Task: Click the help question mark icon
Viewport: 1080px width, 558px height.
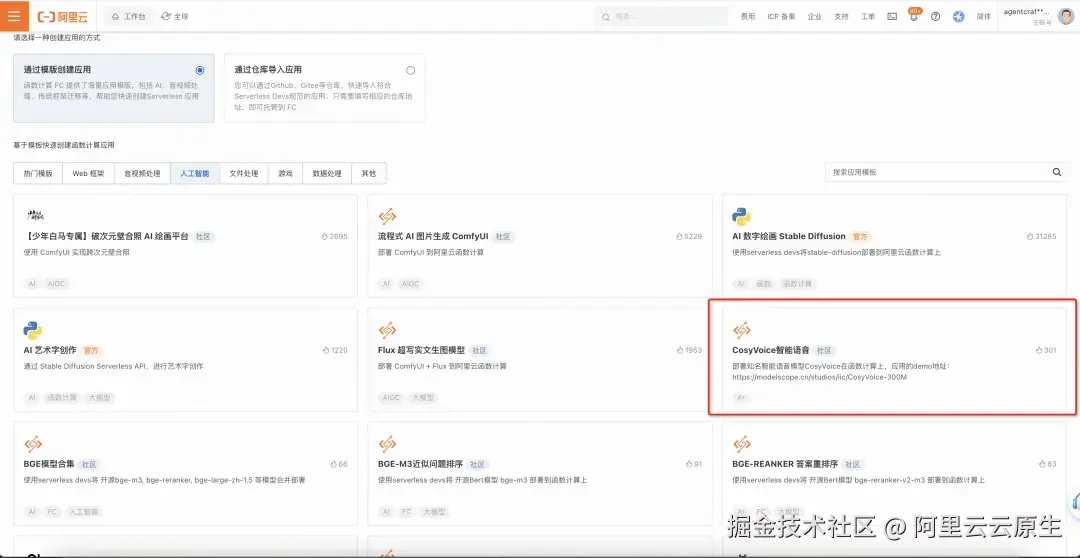Action: (935, 17)
